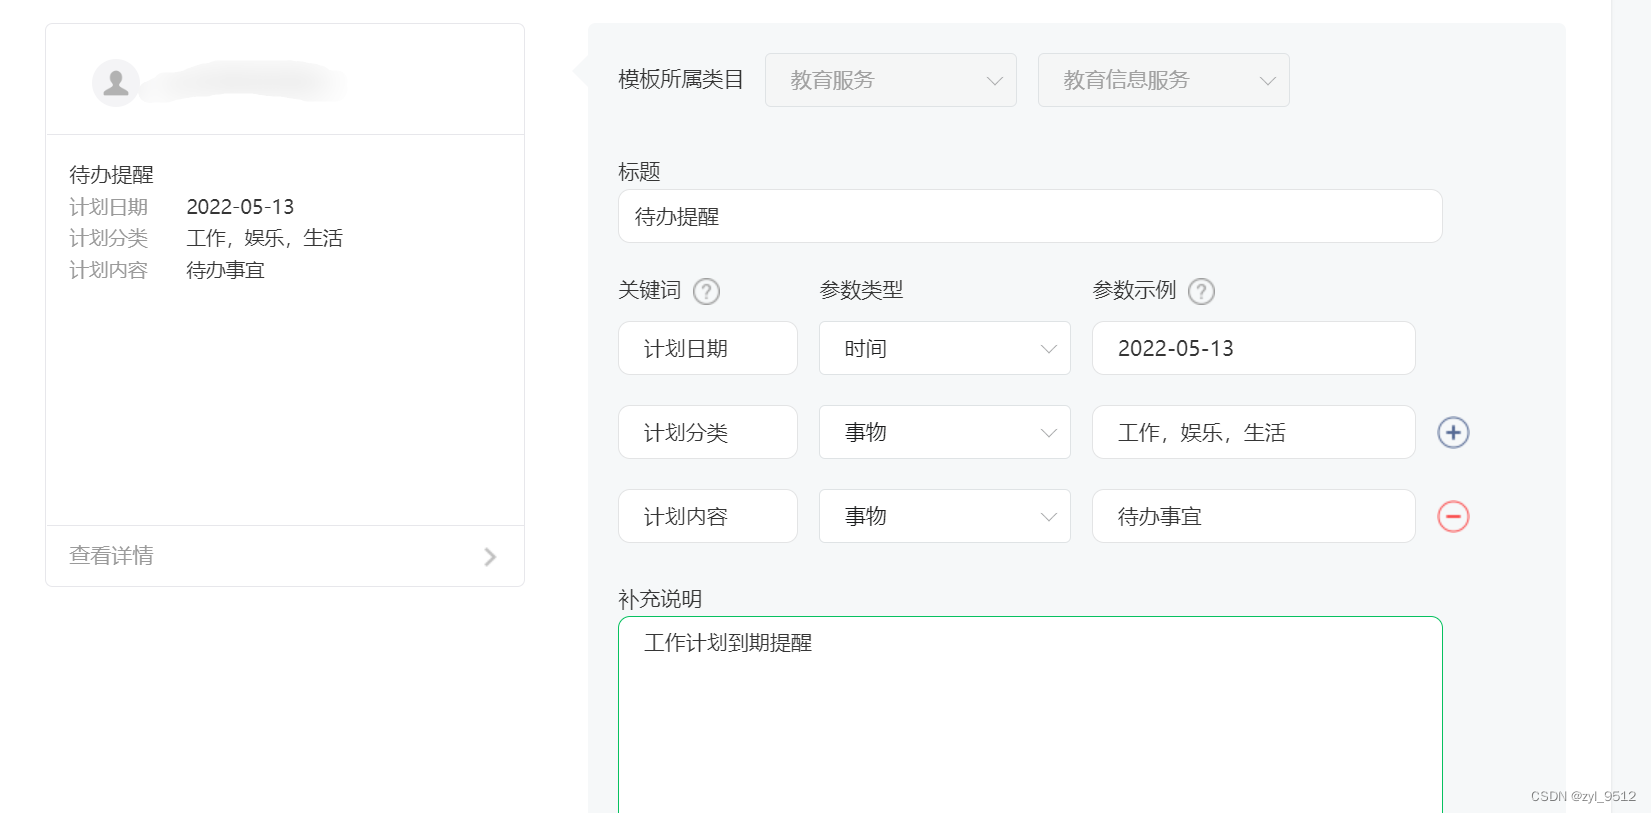This screenshot has height=813, width=1651.
Task: Open the 教育信息服务 subcategory dropdown
Action: (x=1164, y=80)
